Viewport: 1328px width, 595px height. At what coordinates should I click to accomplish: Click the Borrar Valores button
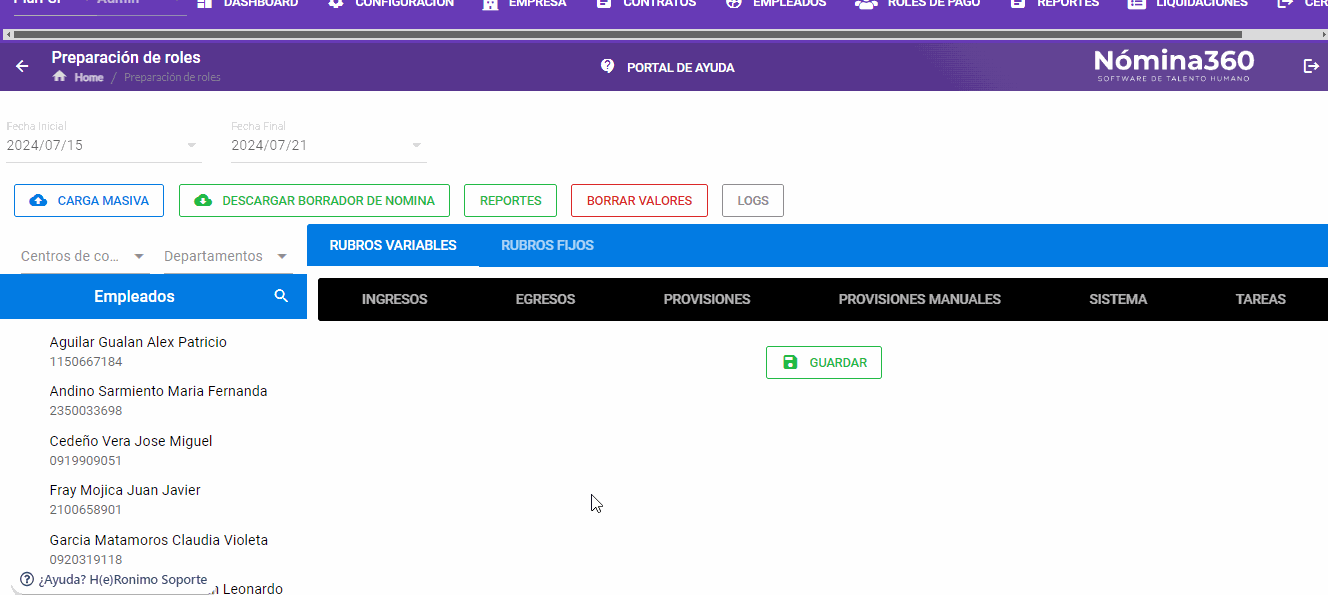pyautogui.click(x=639, y=200)
